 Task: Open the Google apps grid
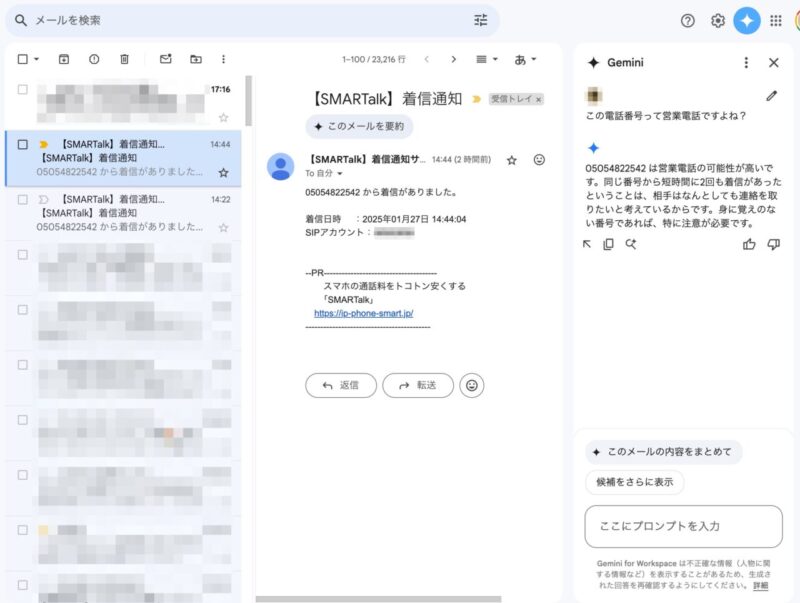pos(776,20)
